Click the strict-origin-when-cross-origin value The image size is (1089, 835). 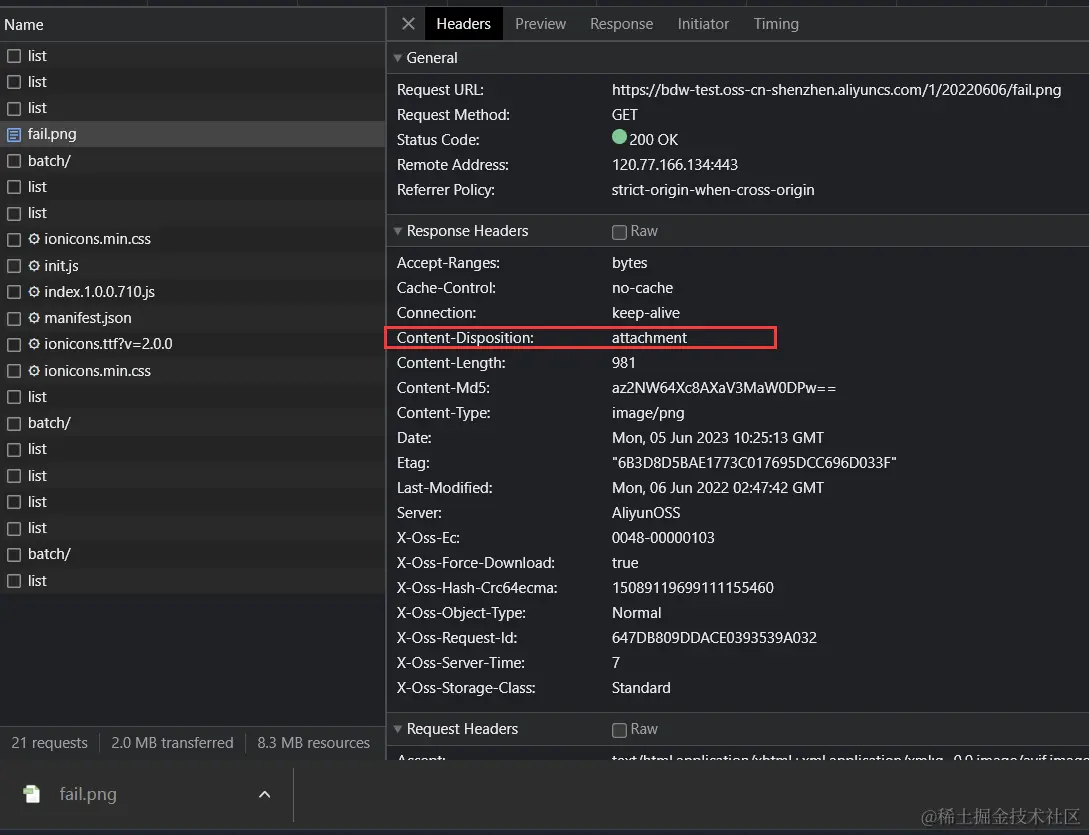[x=713, y=190]
